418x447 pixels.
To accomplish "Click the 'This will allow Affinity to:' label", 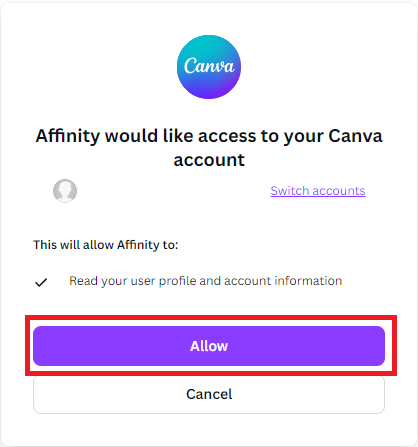I will click(106, 245).
